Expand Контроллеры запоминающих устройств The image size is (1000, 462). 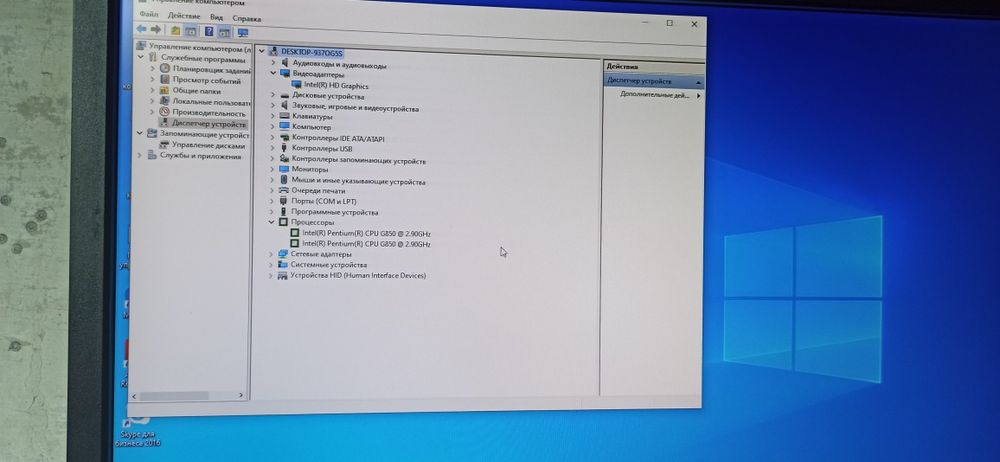(273, 159)
